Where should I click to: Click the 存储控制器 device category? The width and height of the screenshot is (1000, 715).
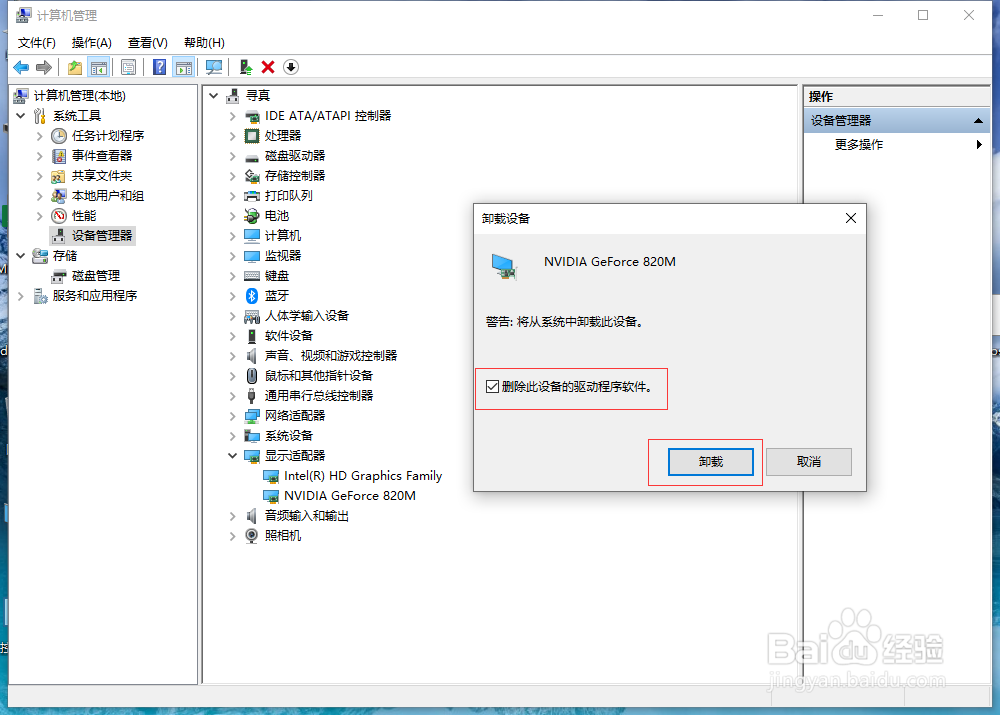tap(295, 175)
